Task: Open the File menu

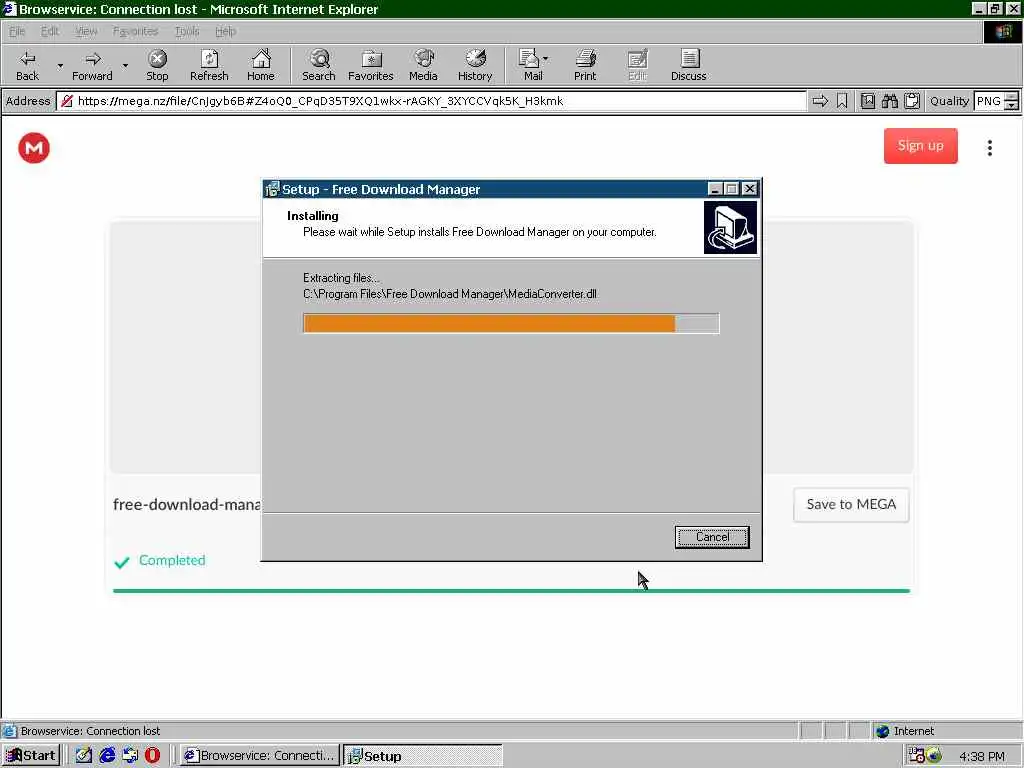Action: point(17,31)
